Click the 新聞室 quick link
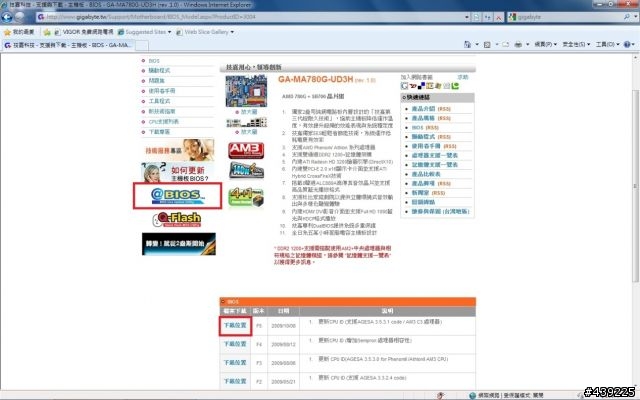Image resolution: width=640 pixels, height=400 pixels. pos(420,193)
